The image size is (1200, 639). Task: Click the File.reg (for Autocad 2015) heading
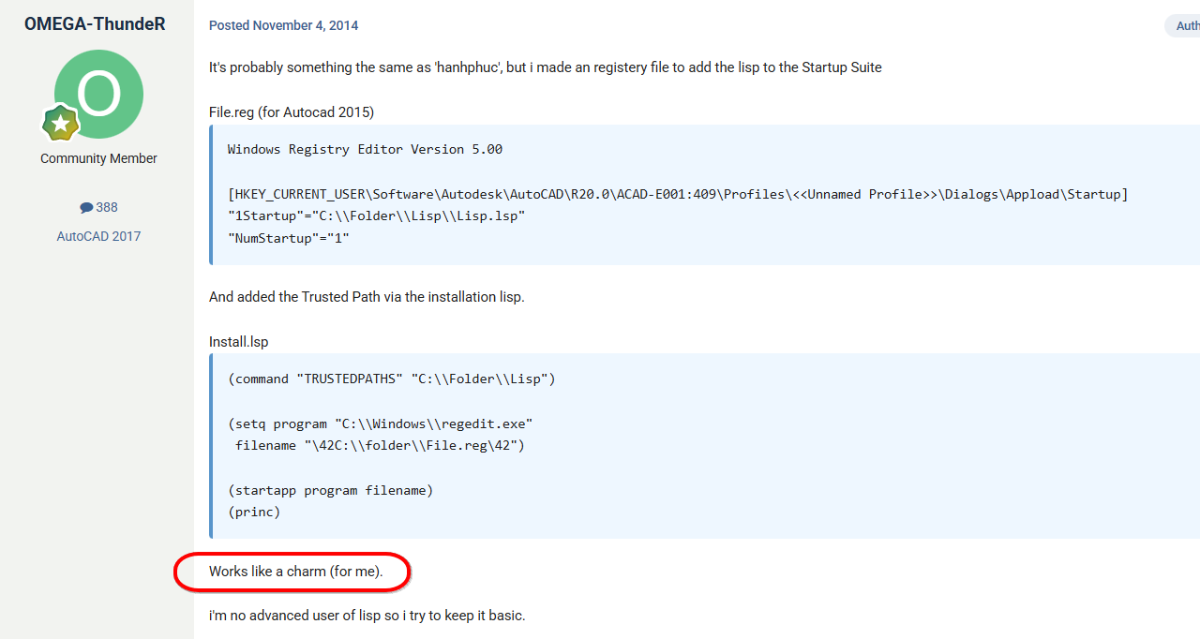pyautogui.click(x=291, y=112)
